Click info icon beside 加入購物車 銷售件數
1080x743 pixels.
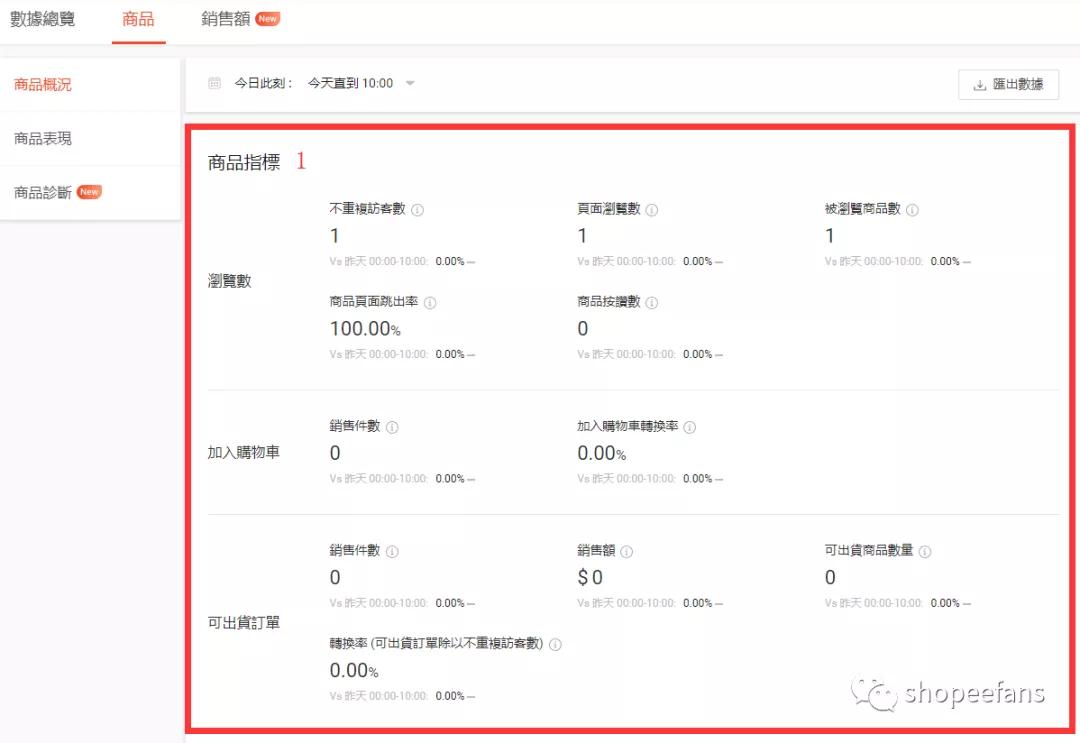pyautogui.click(x=391, y=426)
